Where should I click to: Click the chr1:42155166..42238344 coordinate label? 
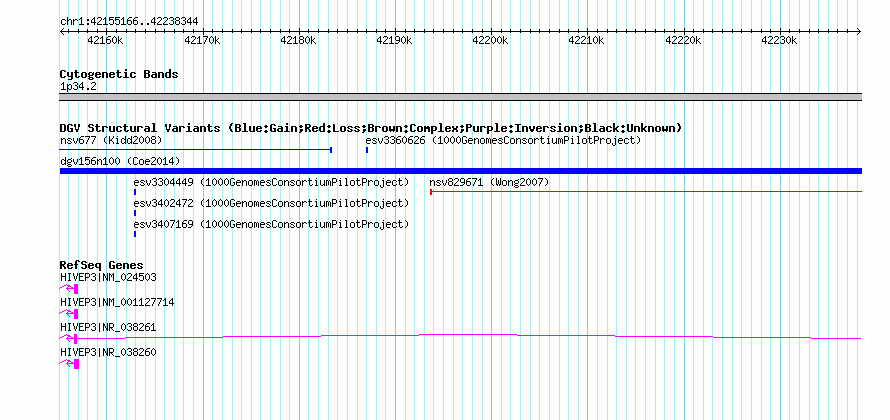click(129, 21)
